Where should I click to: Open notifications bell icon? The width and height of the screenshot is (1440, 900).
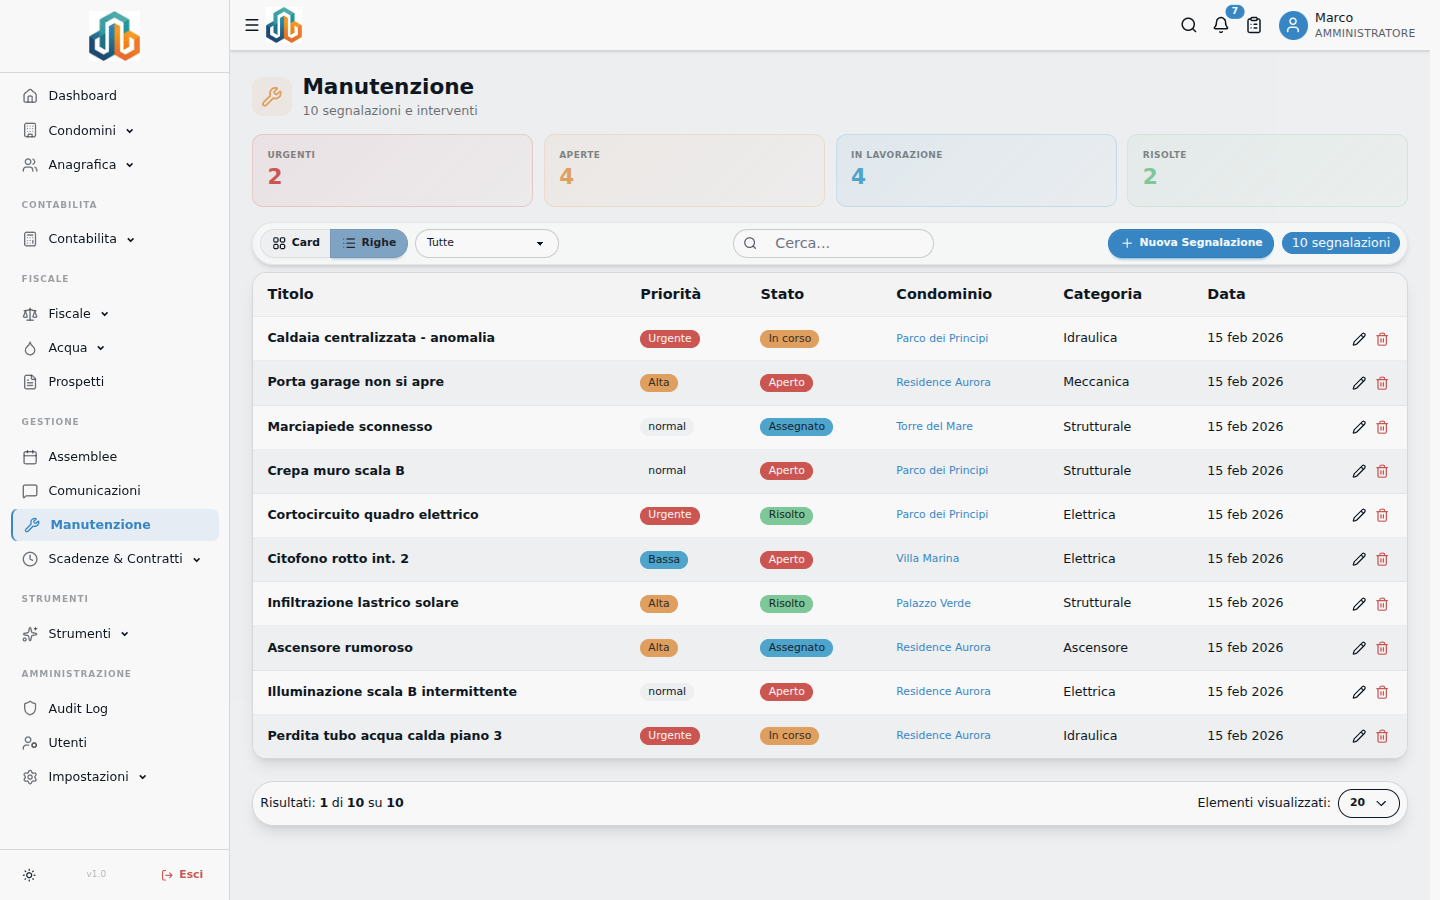pyautogui.click(x=1221, y=25)
